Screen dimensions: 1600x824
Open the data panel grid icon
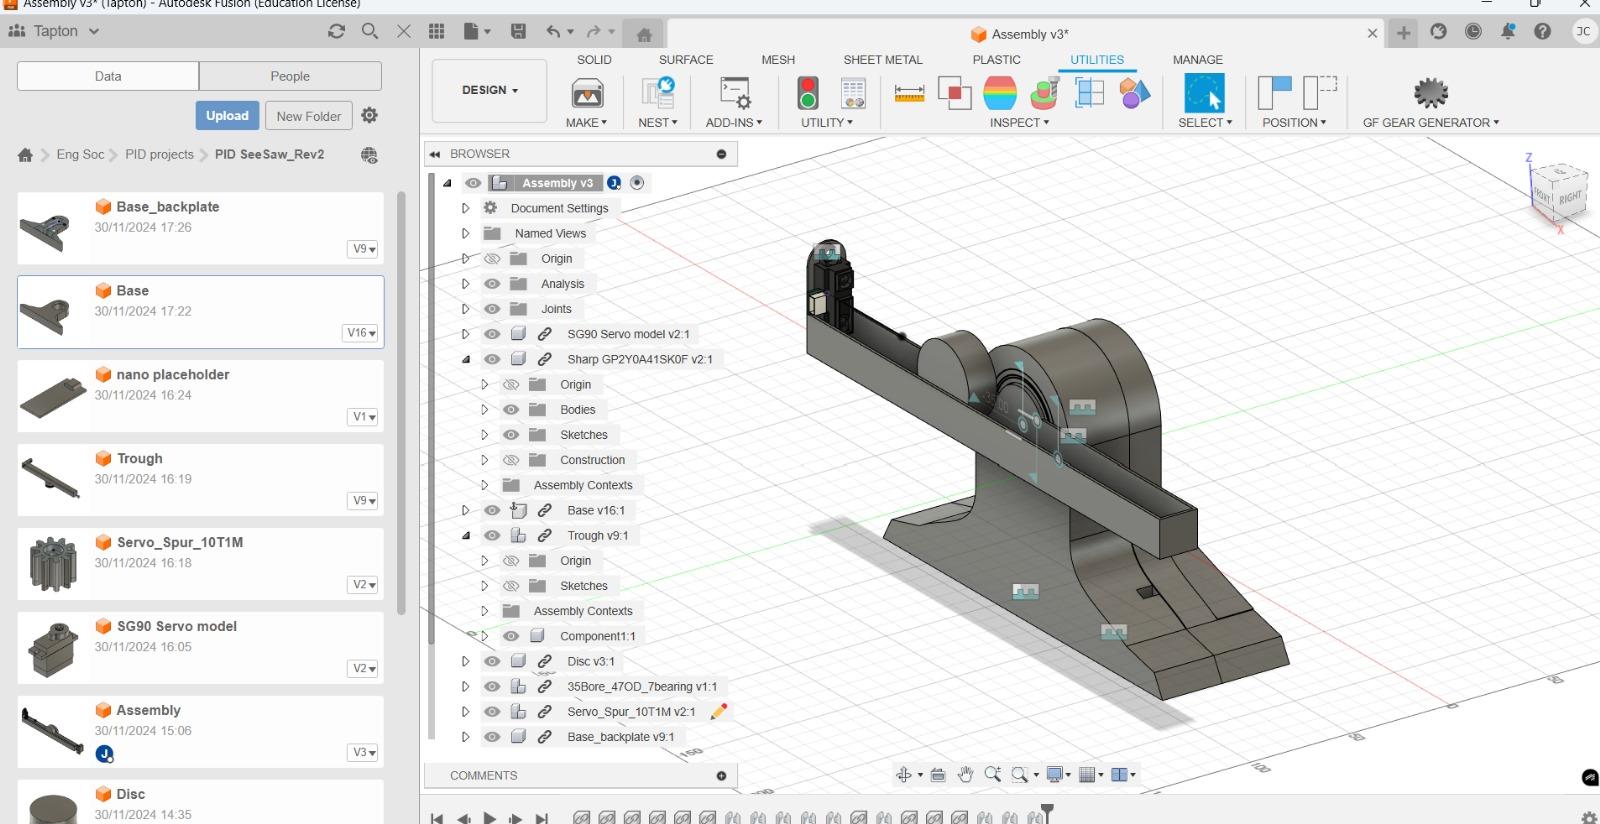pos(436,31)
